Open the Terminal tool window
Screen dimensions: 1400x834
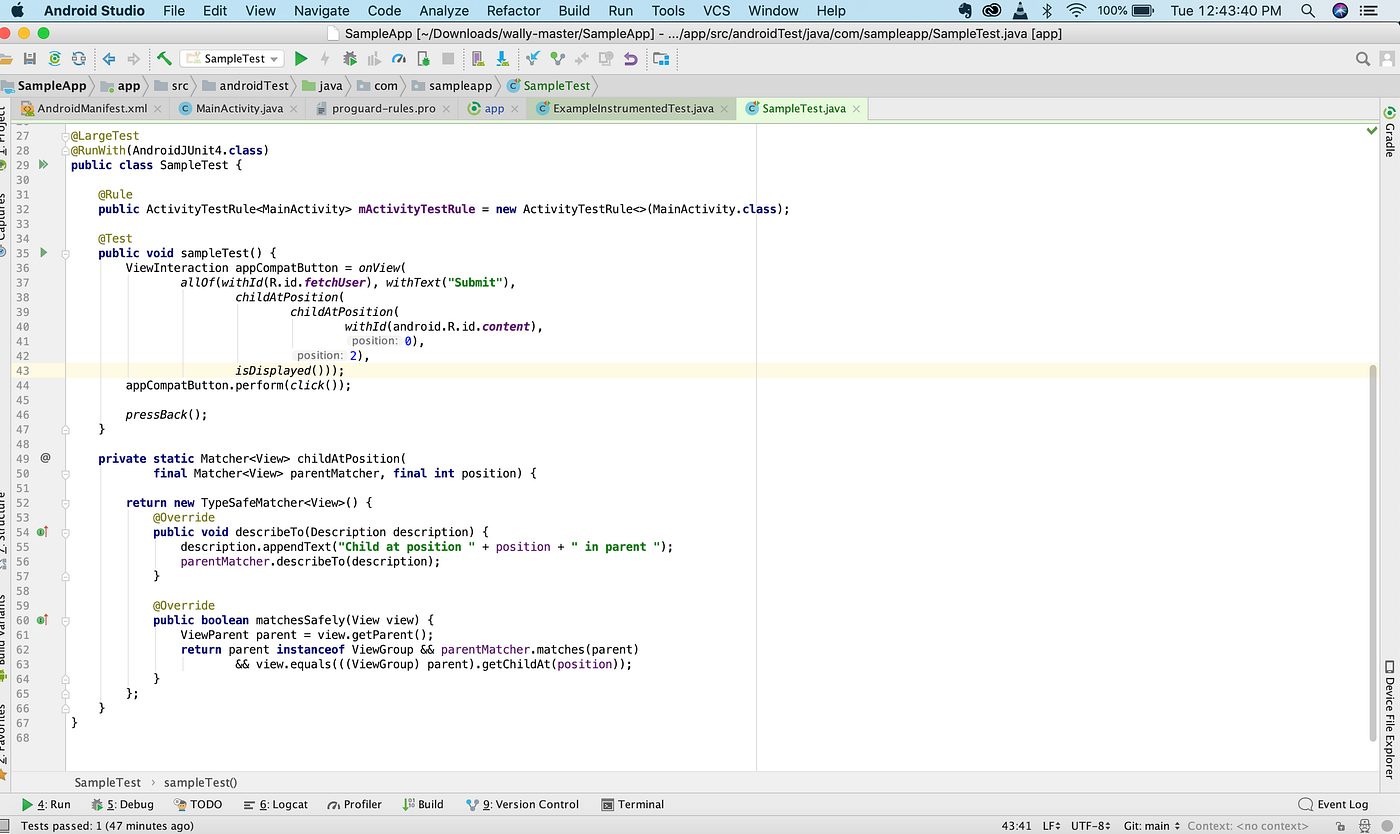click(633, 804)
